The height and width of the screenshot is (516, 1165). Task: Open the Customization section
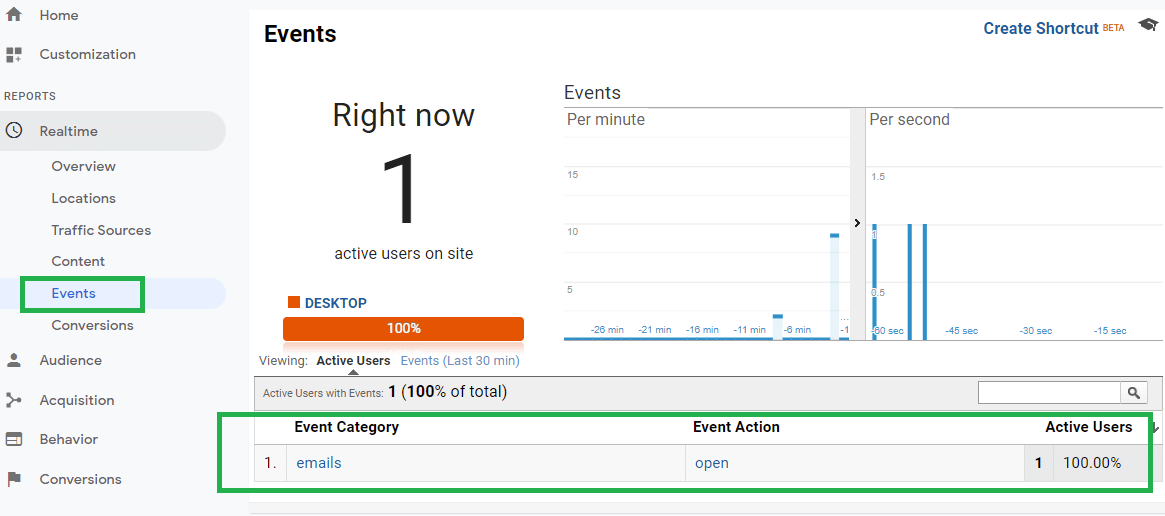click(88, 54)
